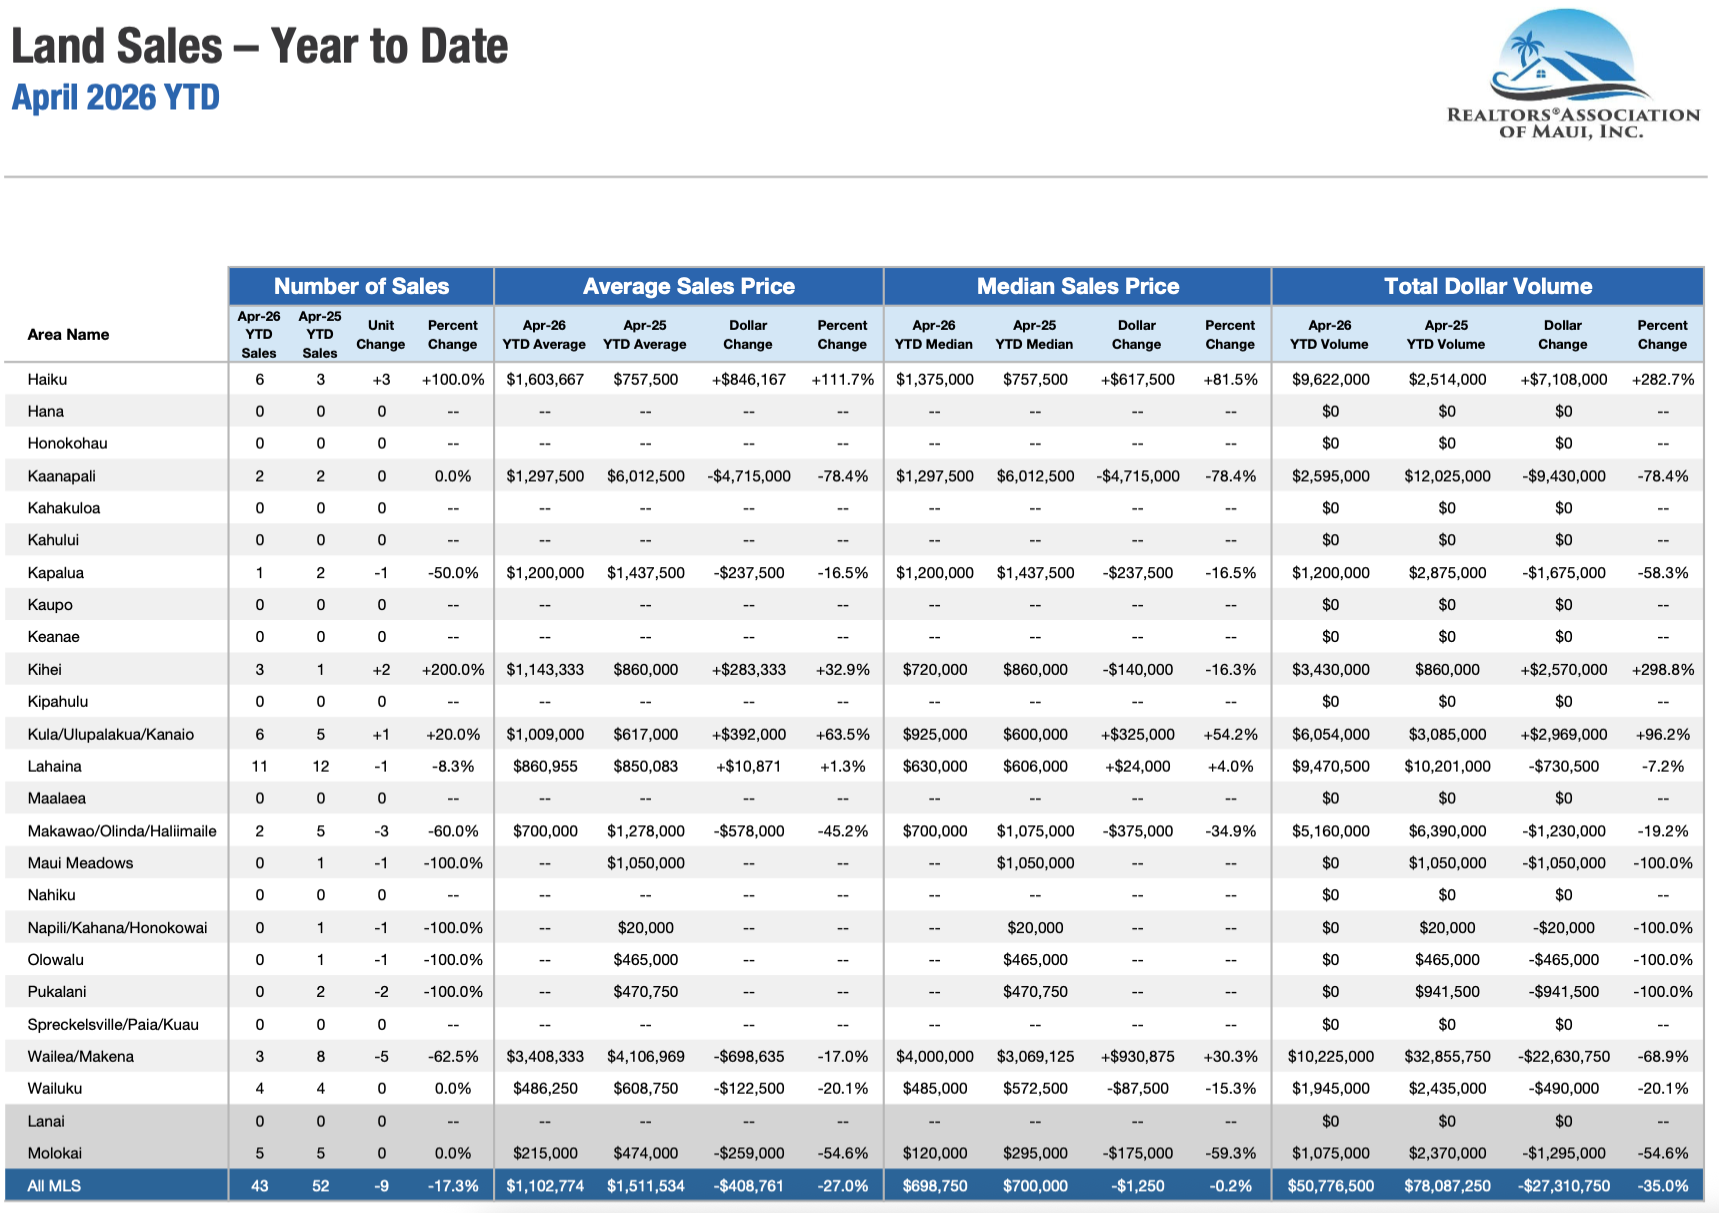Click Kihei's Apr-26 volume '$3,430,000'
The height and width of the screenshot is (1213, 1719).
point(1329,669)
